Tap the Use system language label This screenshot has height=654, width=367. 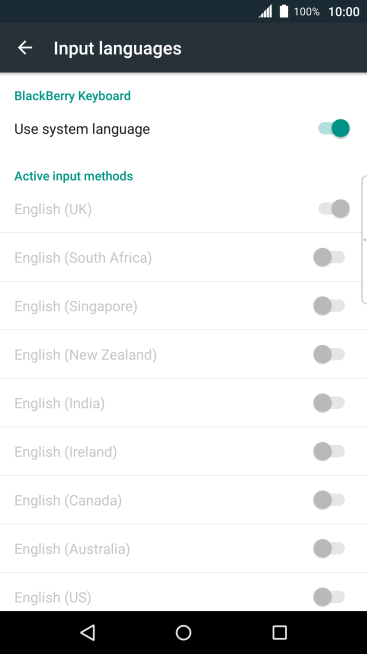coord(82,129)
